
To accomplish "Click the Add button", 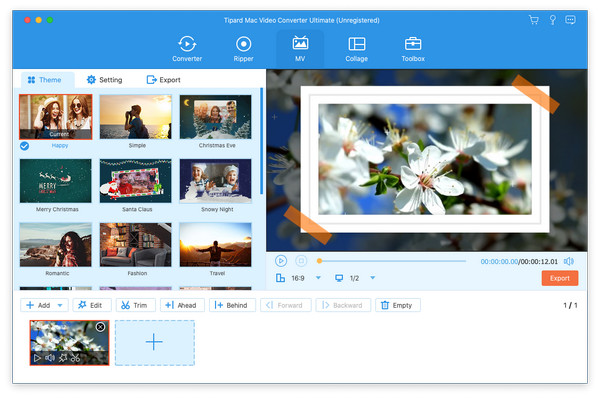I will pyautogui.click(x=38, y=305).
